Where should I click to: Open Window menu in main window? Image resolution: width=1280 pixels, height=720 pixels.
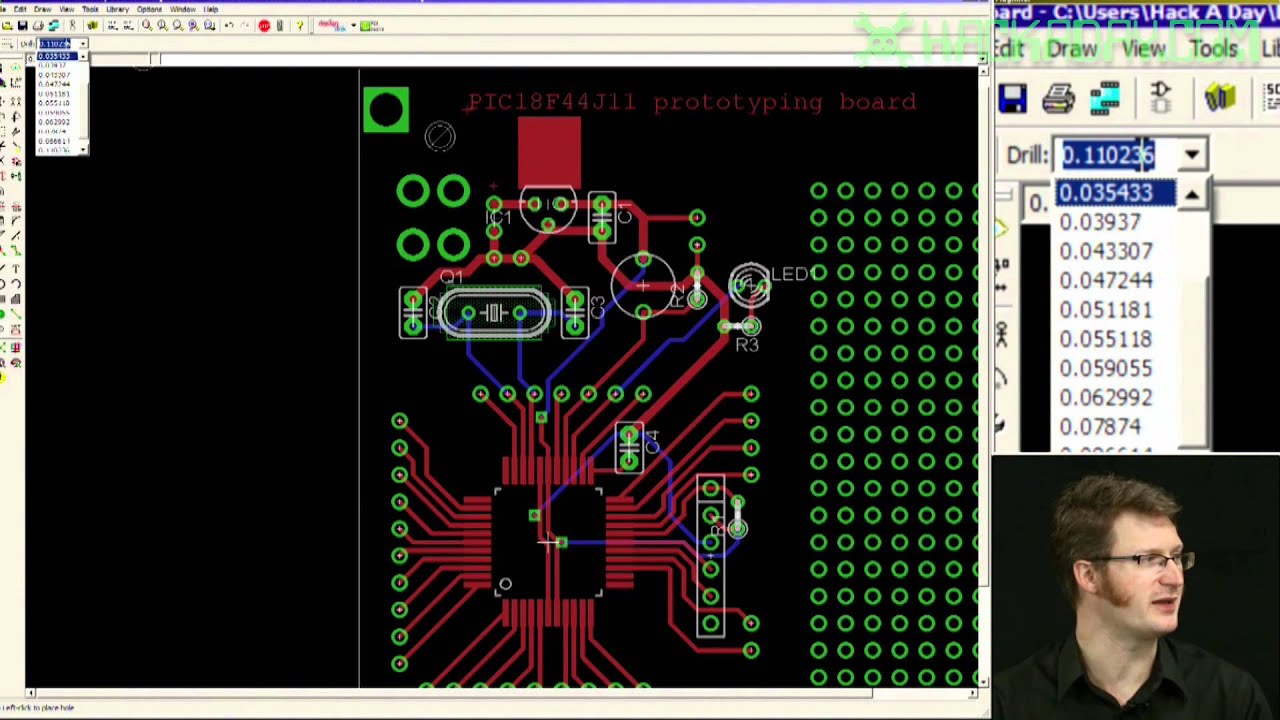pos(183,9)
